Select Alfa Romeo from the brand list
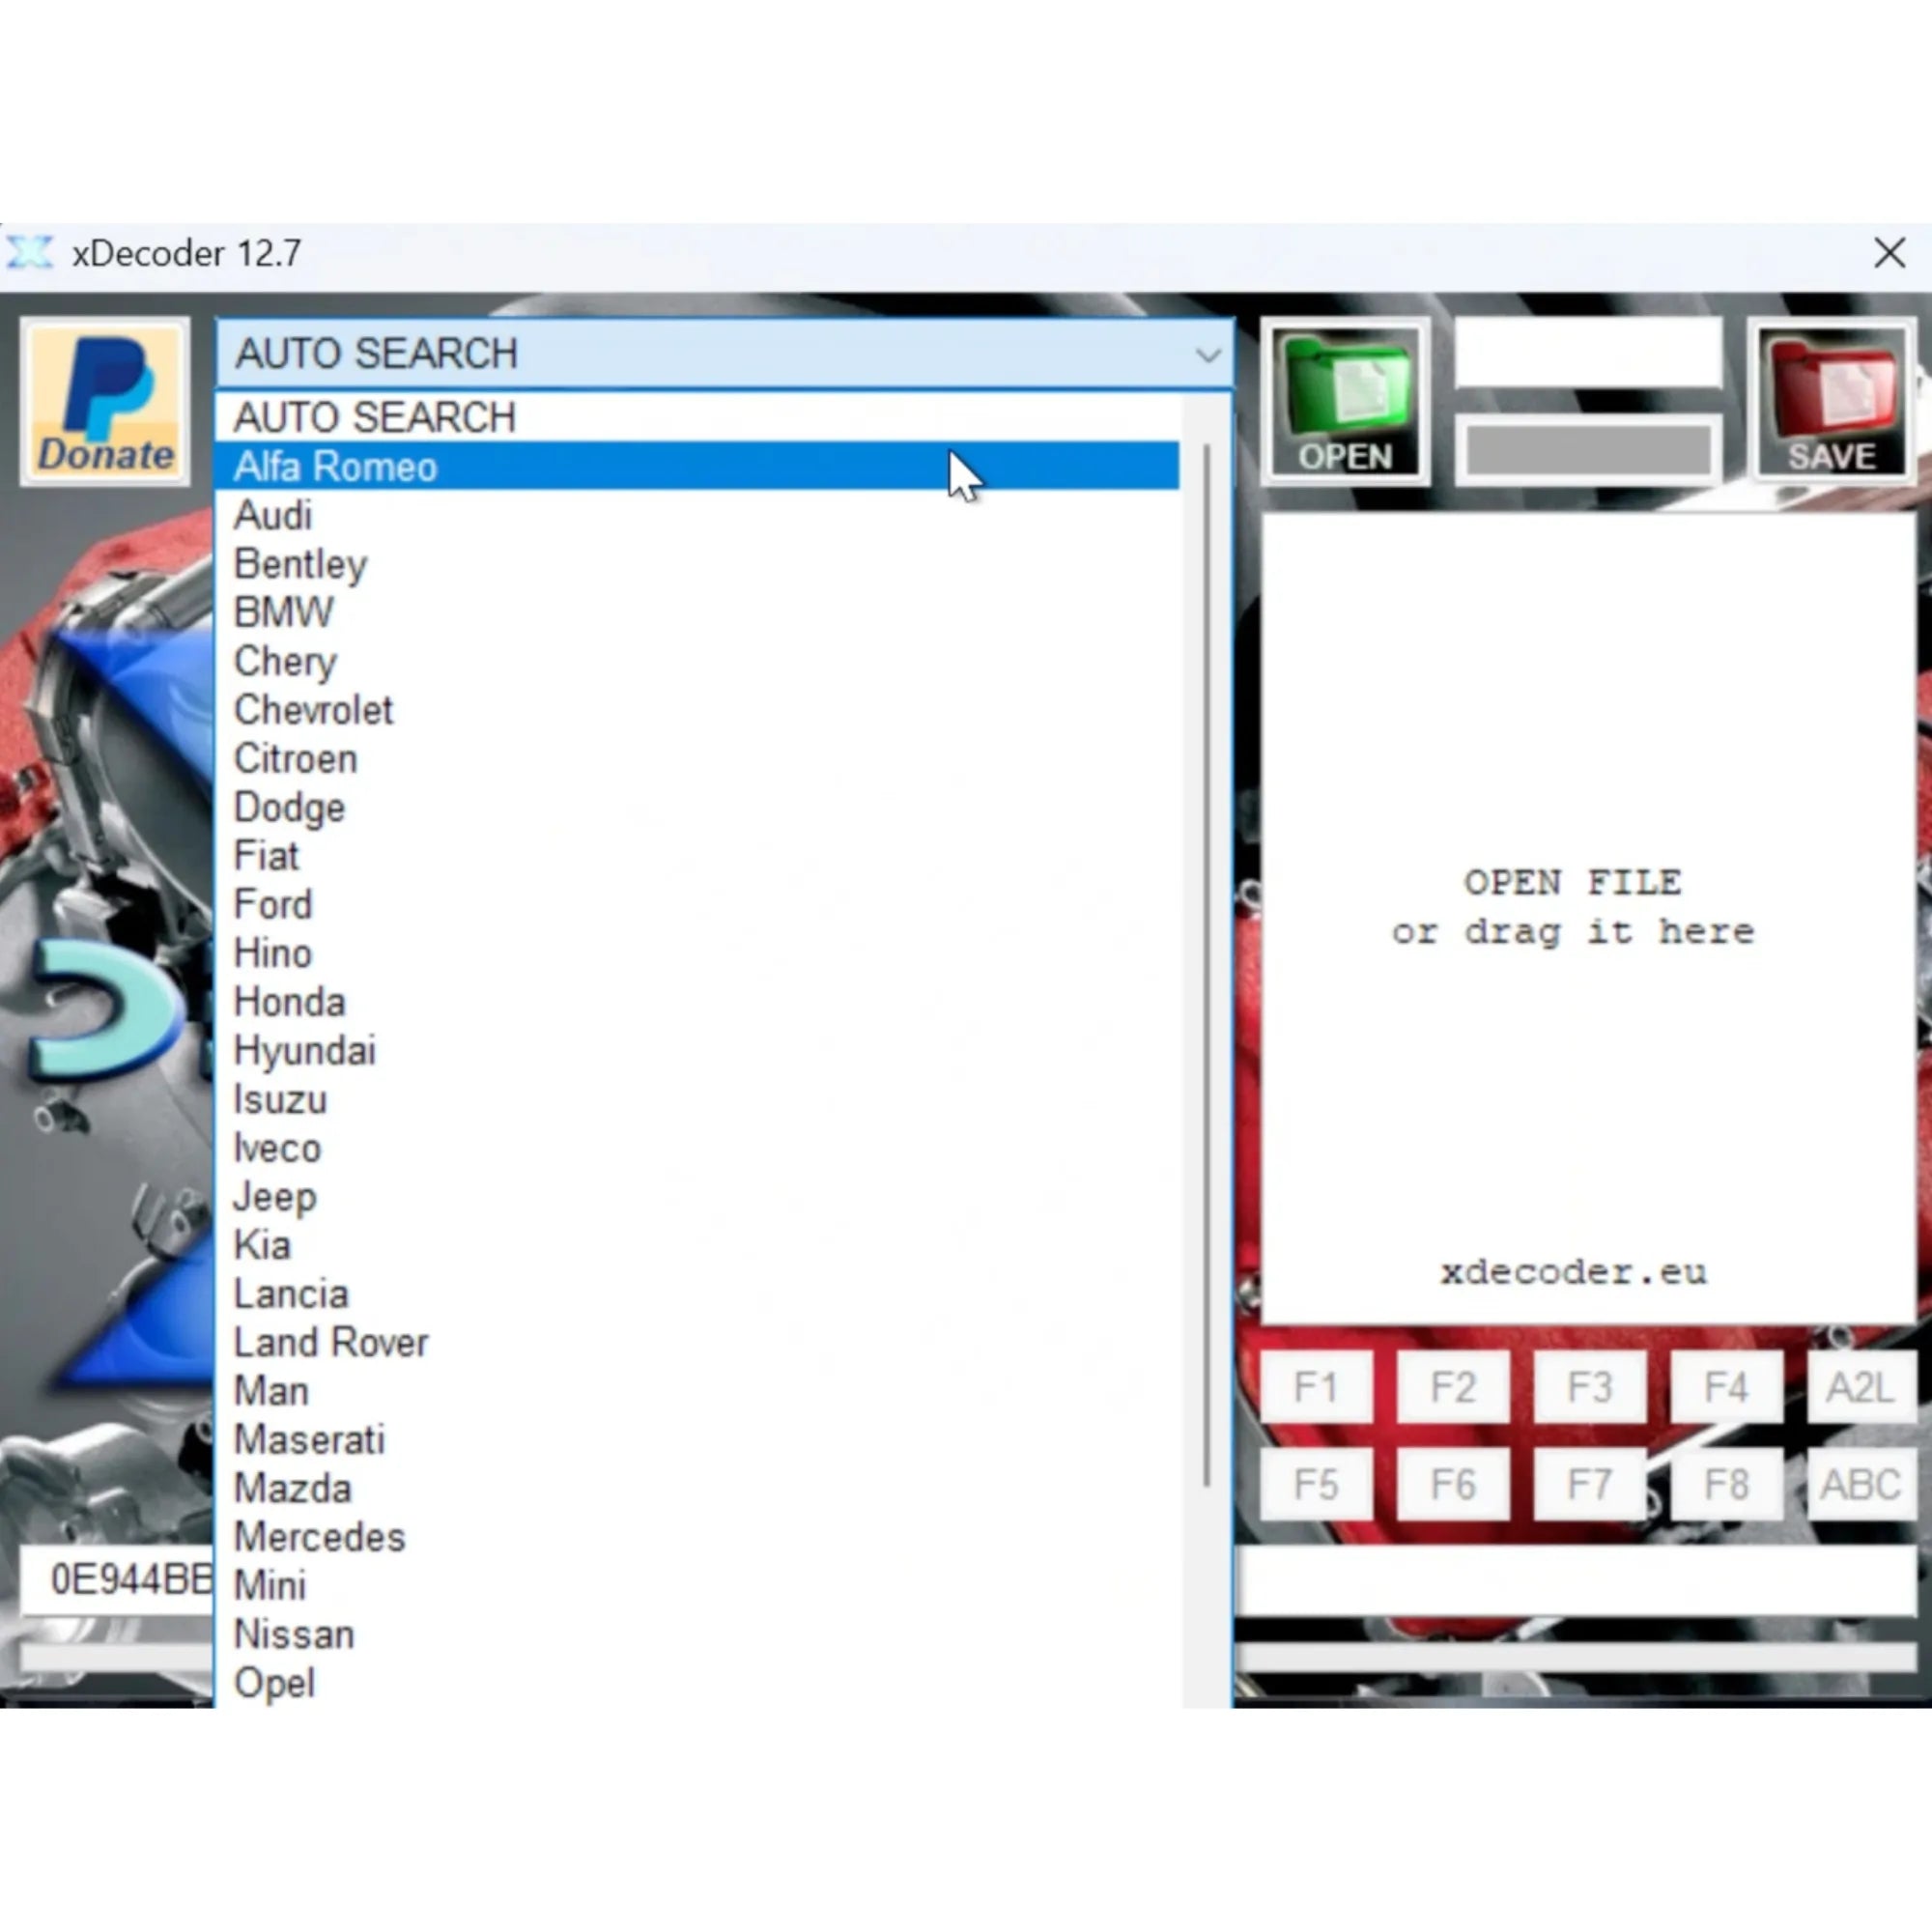Screen dimensions: 1932x1932 (x=334, y=466)
